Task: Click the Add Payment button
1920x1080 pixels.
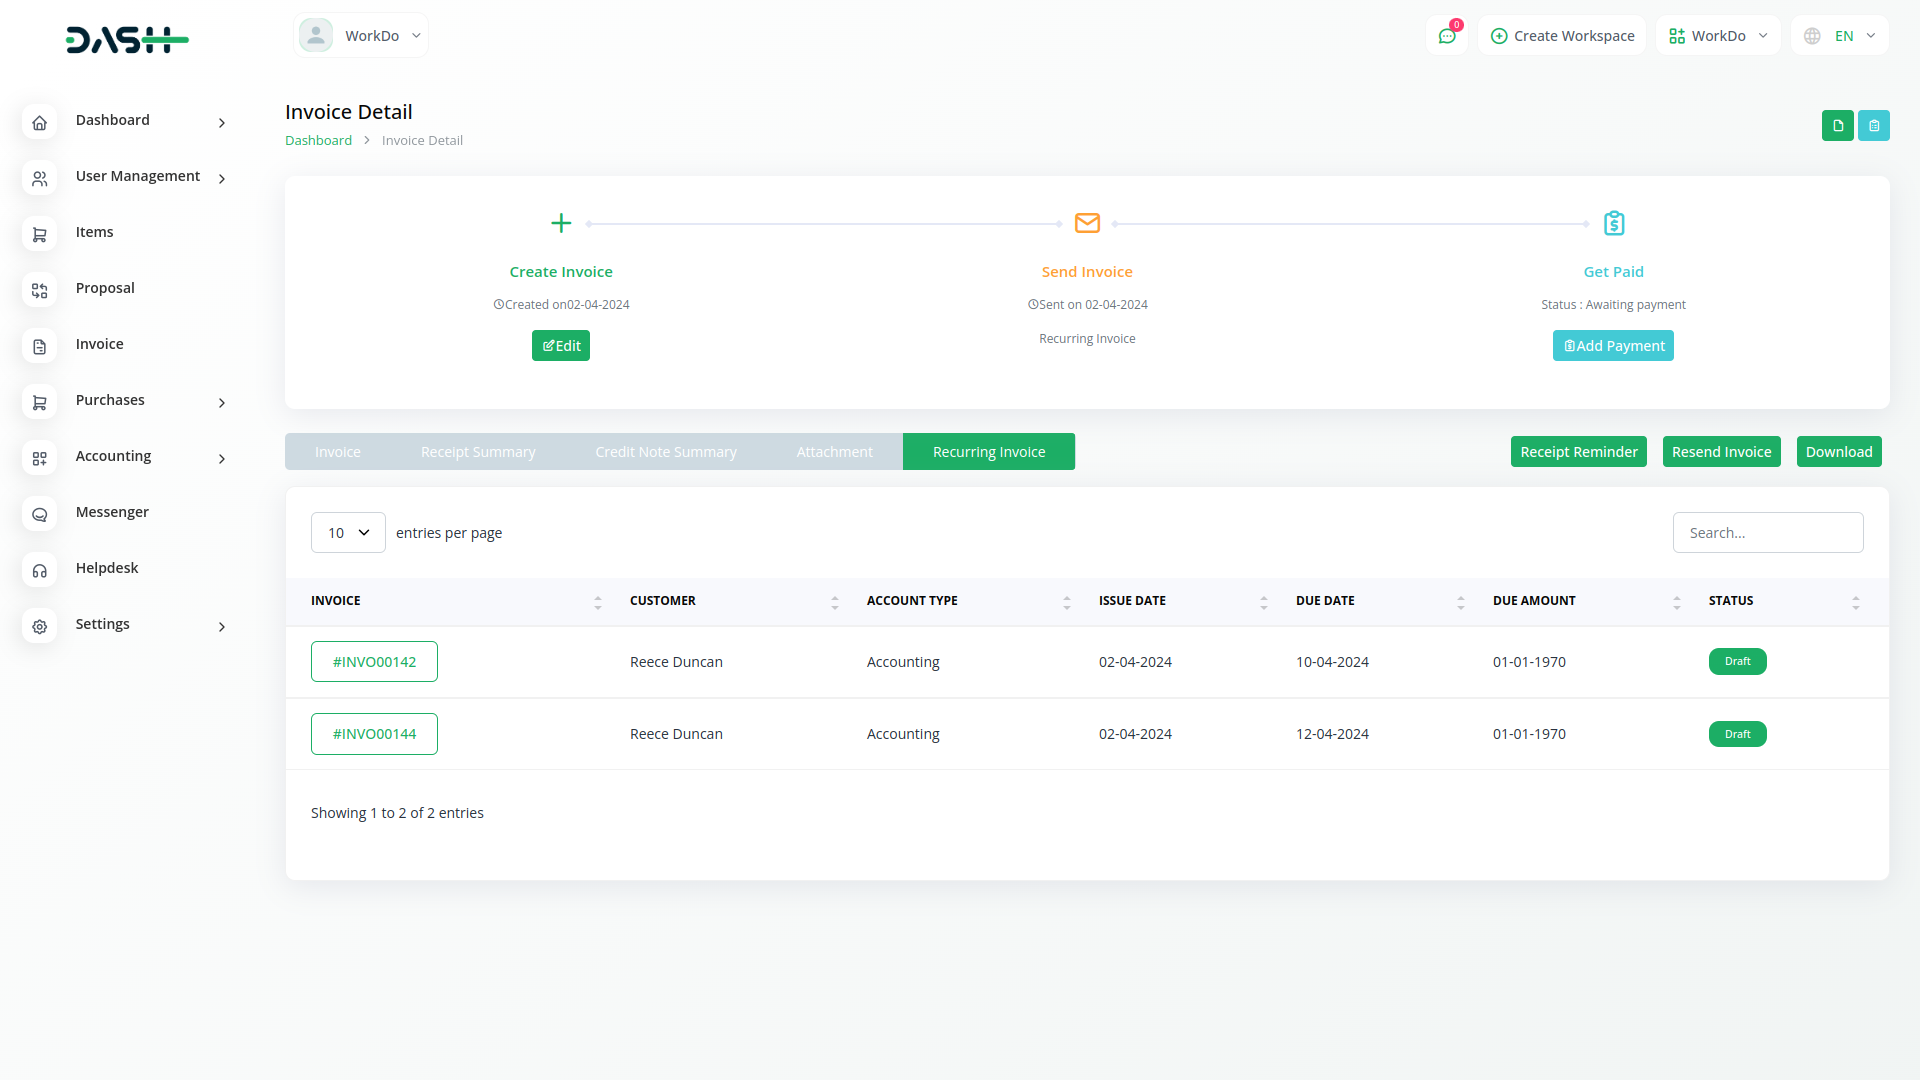Action: 1613,346
